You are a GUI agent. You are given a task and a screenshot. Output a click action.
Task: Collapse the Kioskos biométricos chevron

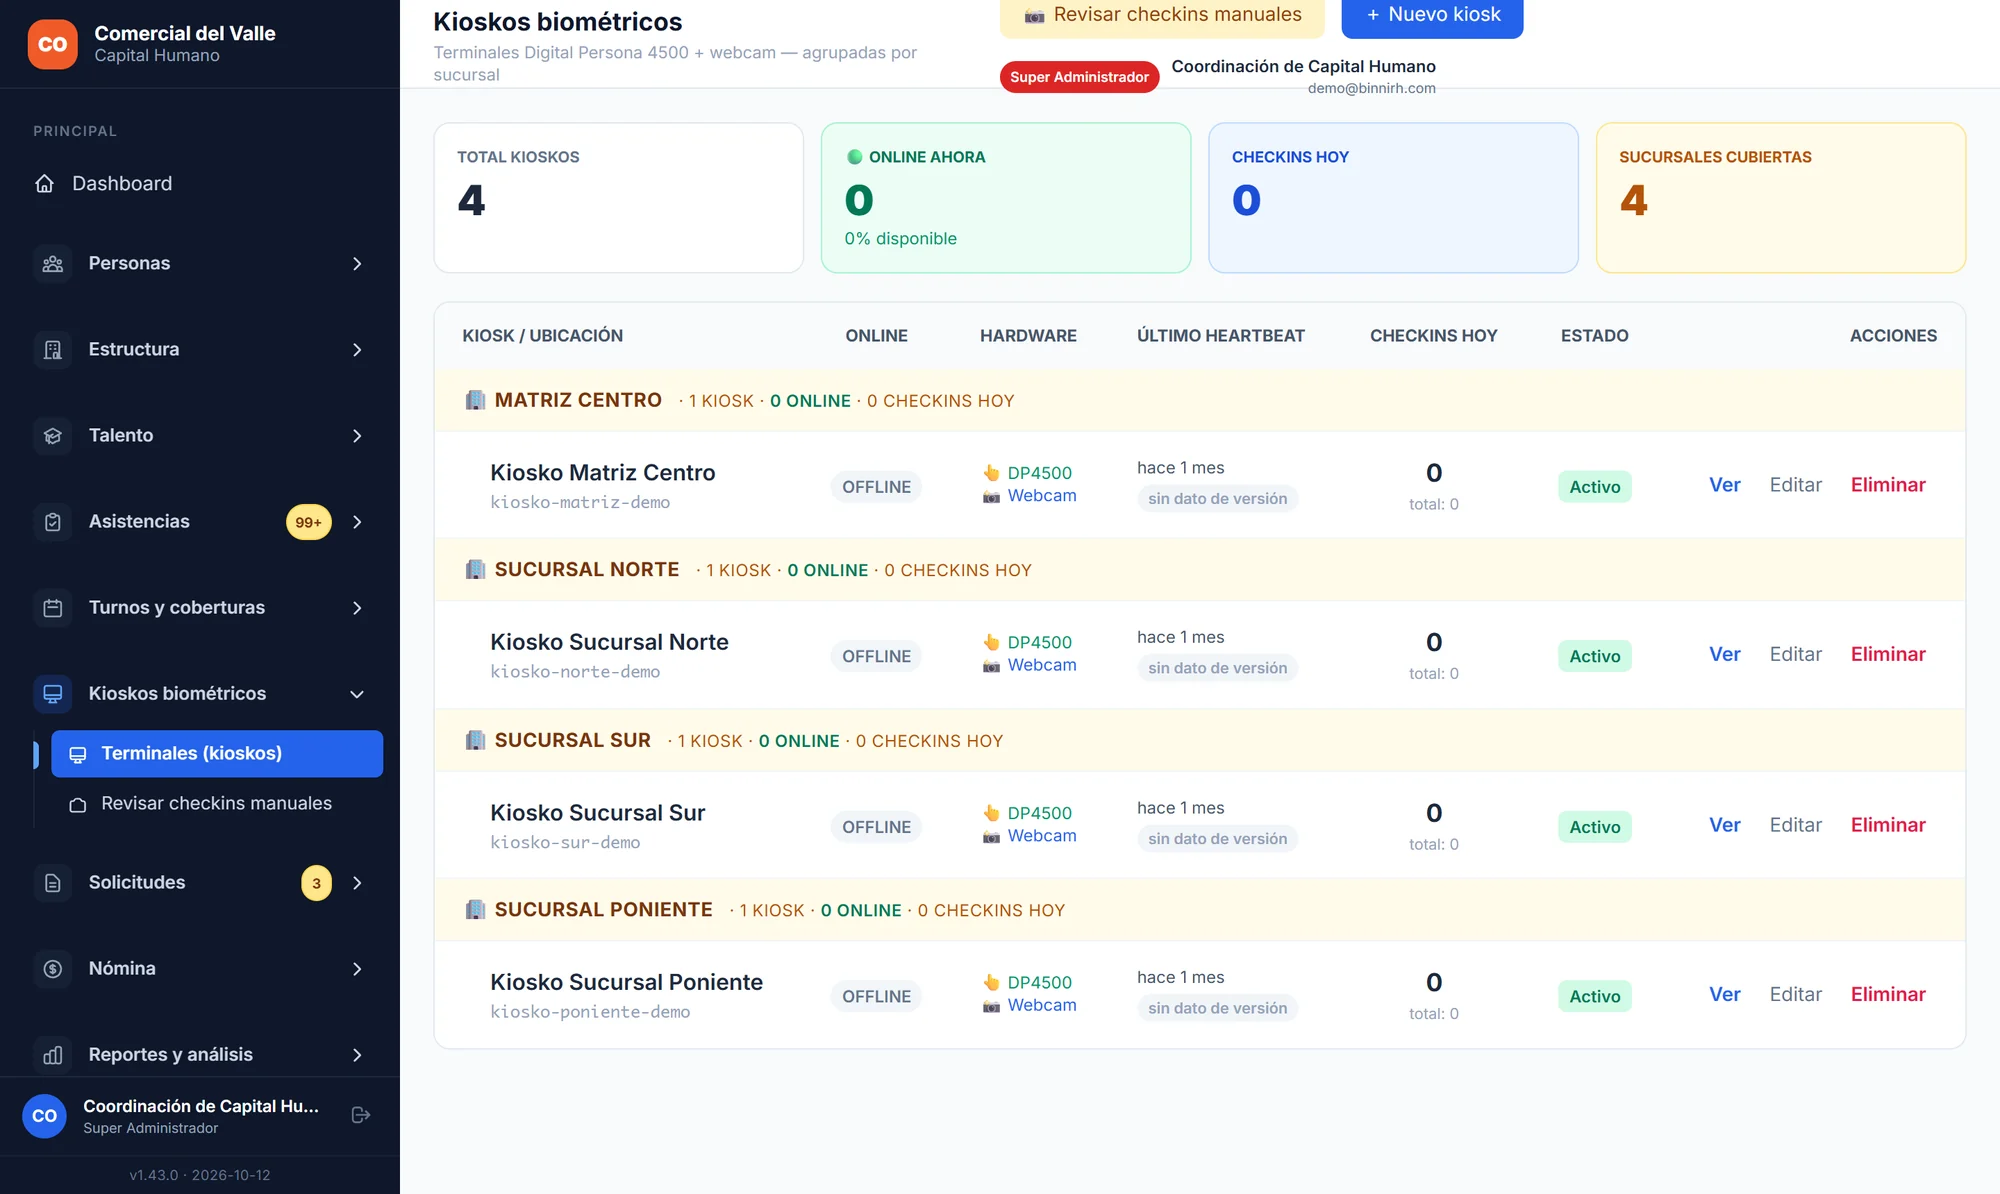coord(357,694)
